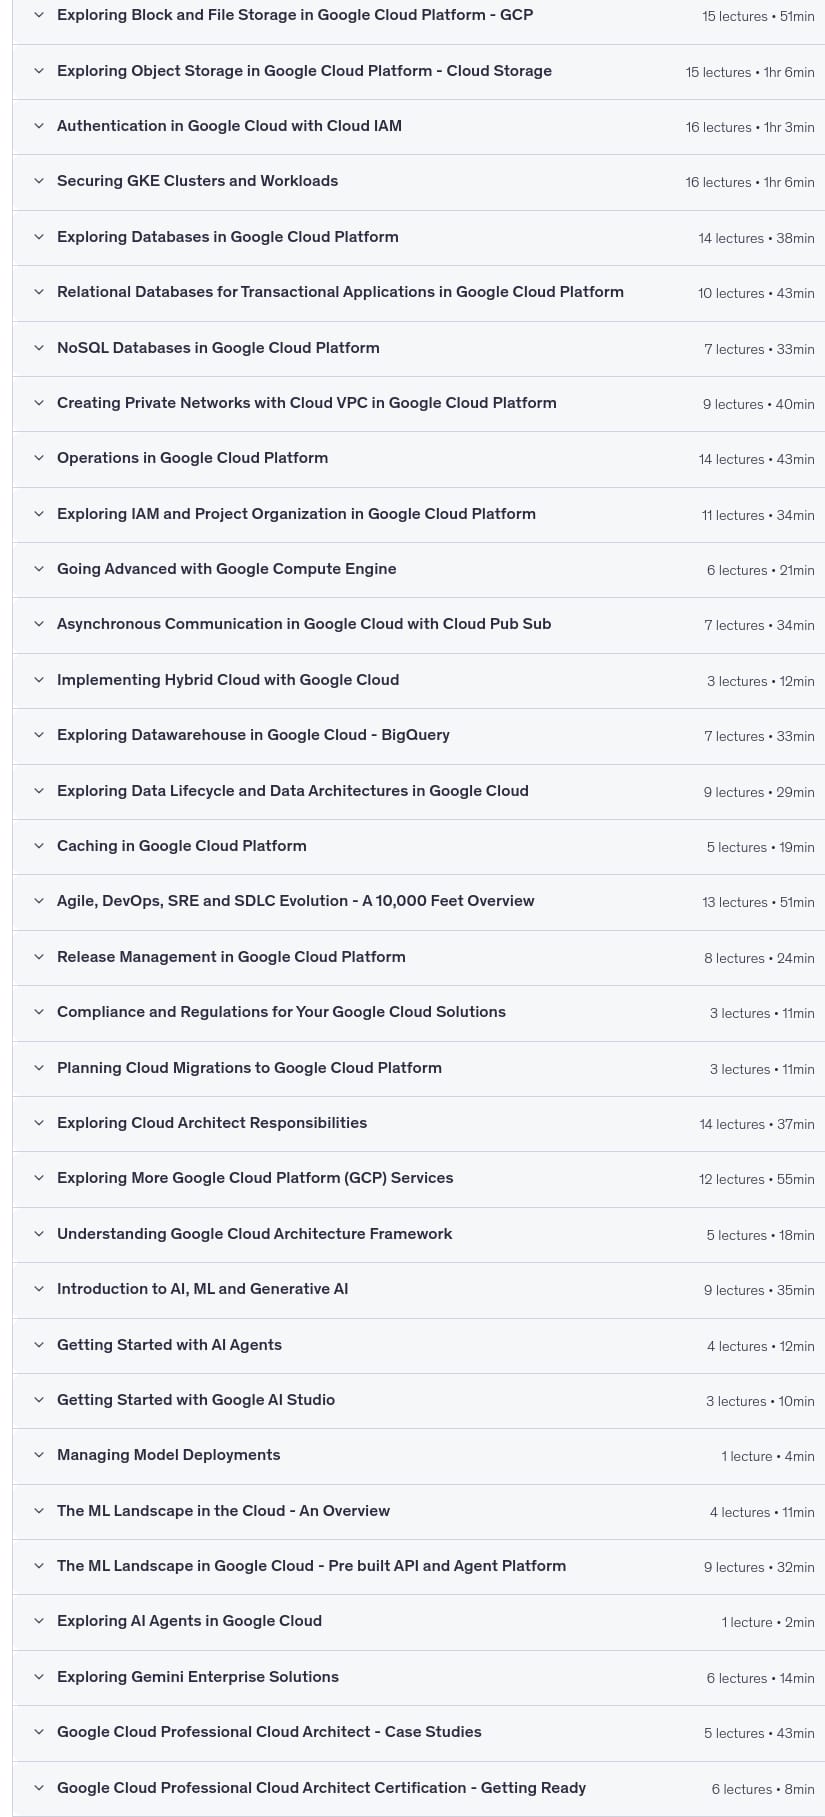
Task: Expand chevron for Implementing Hybrid Cloud
Action: point(39,680)
